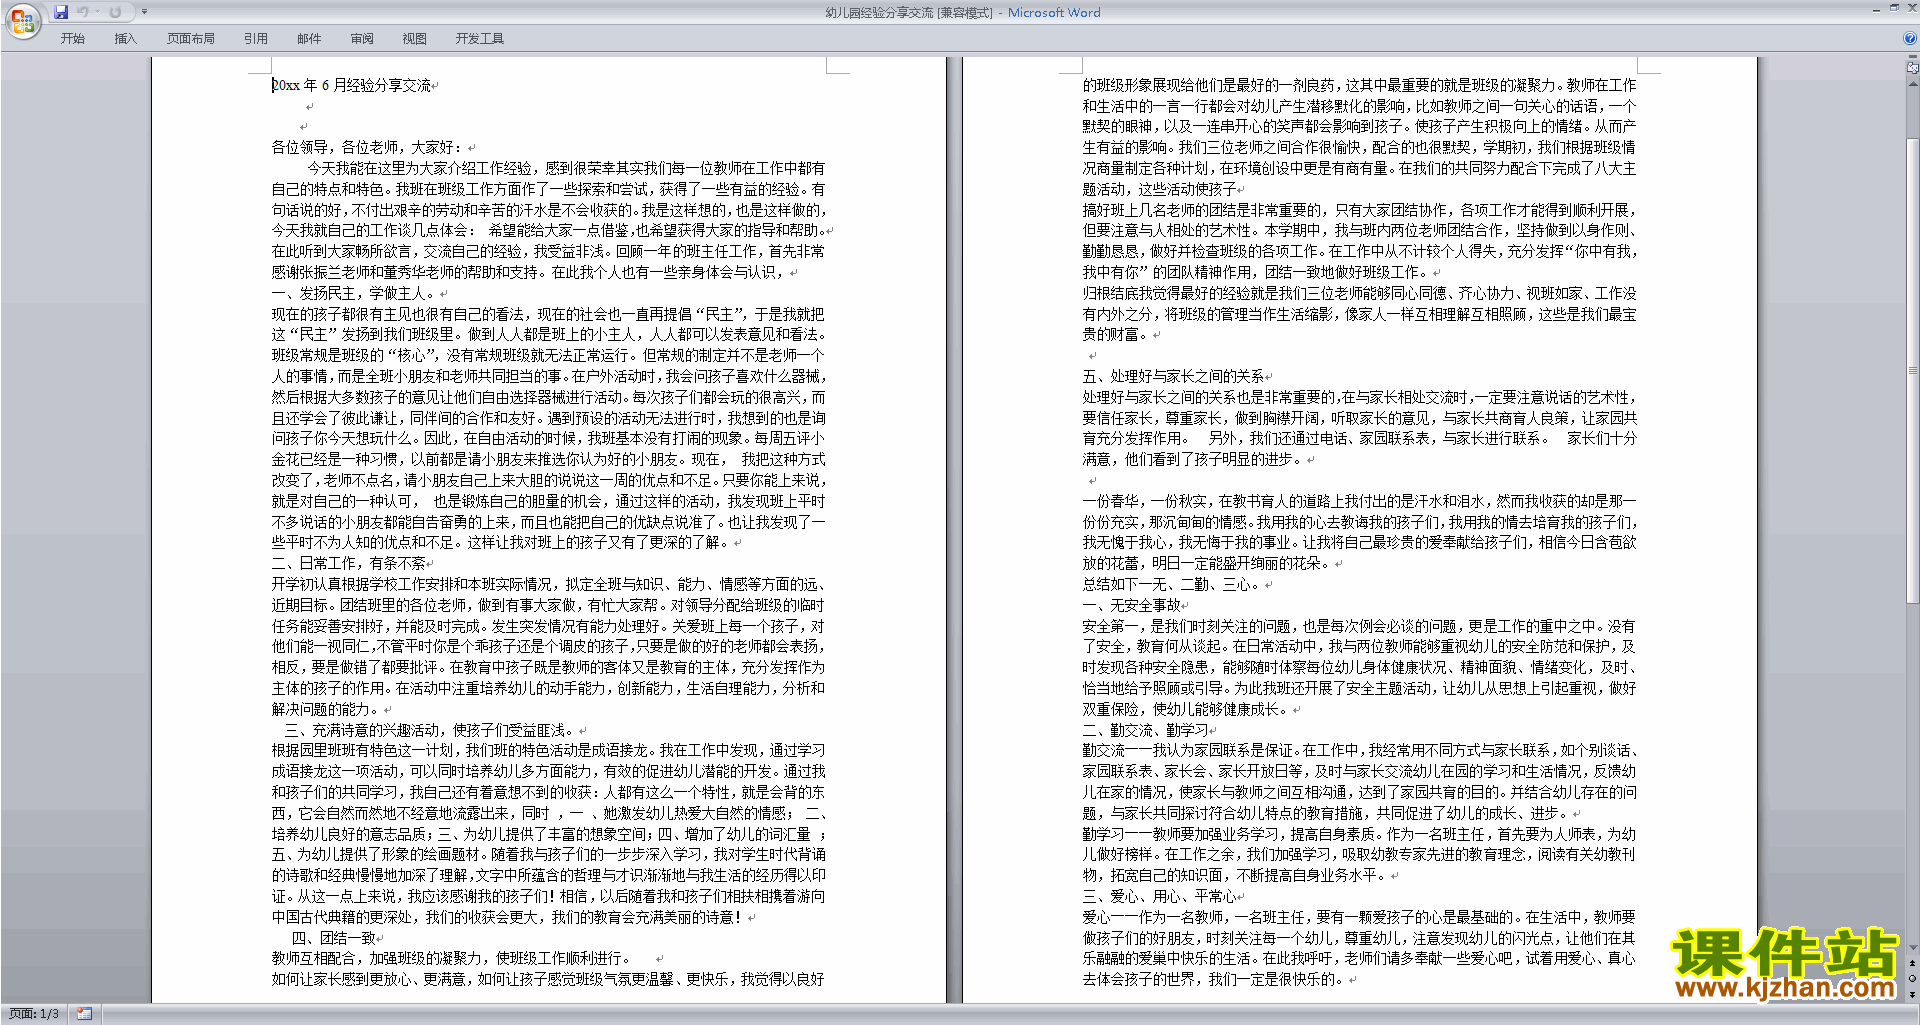This screenshot has width=1920, height=1025.
Task: Open the 开发工具 tab
Action: point(480,38)
